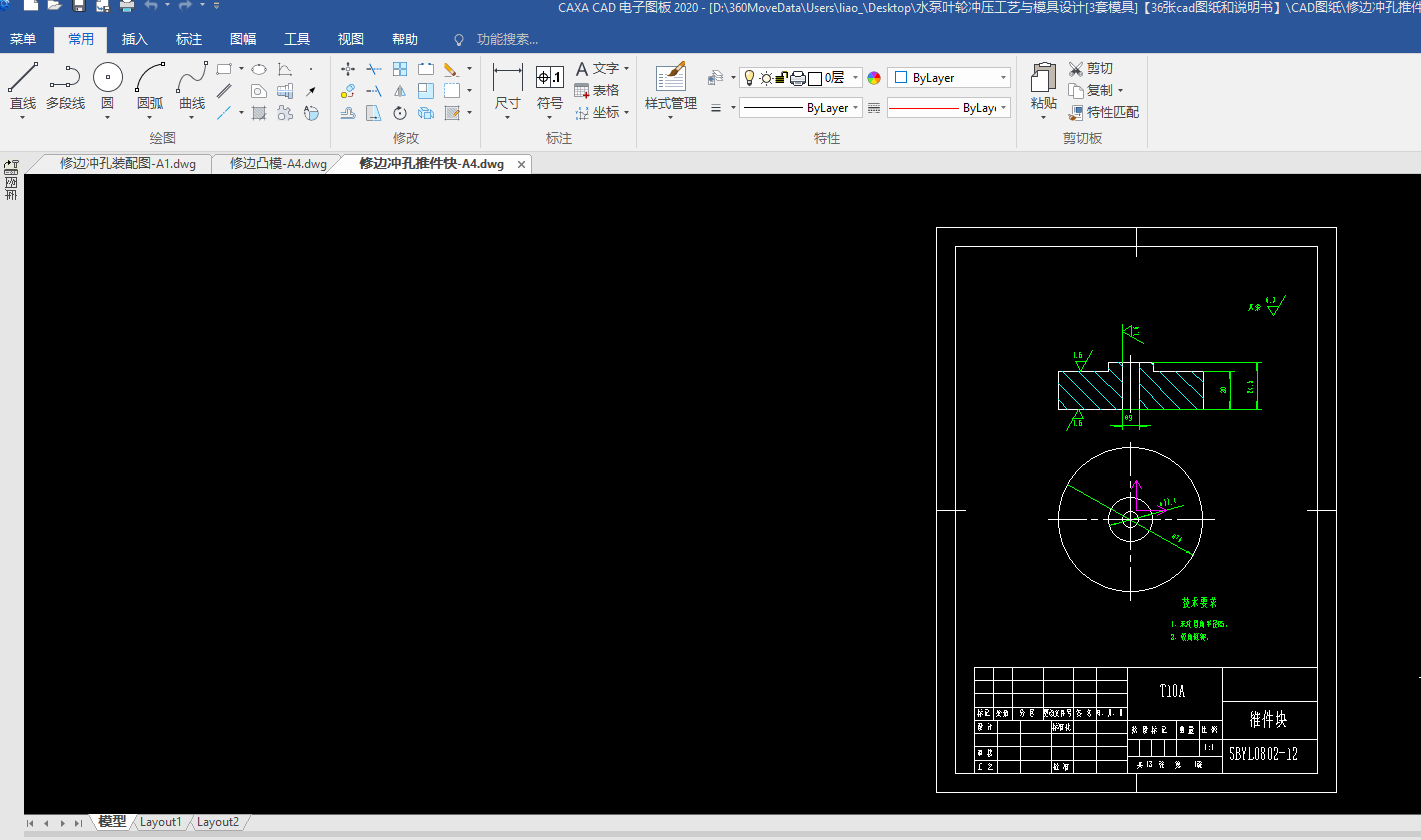Select the point drawing tool

click(x=311, y=69)
